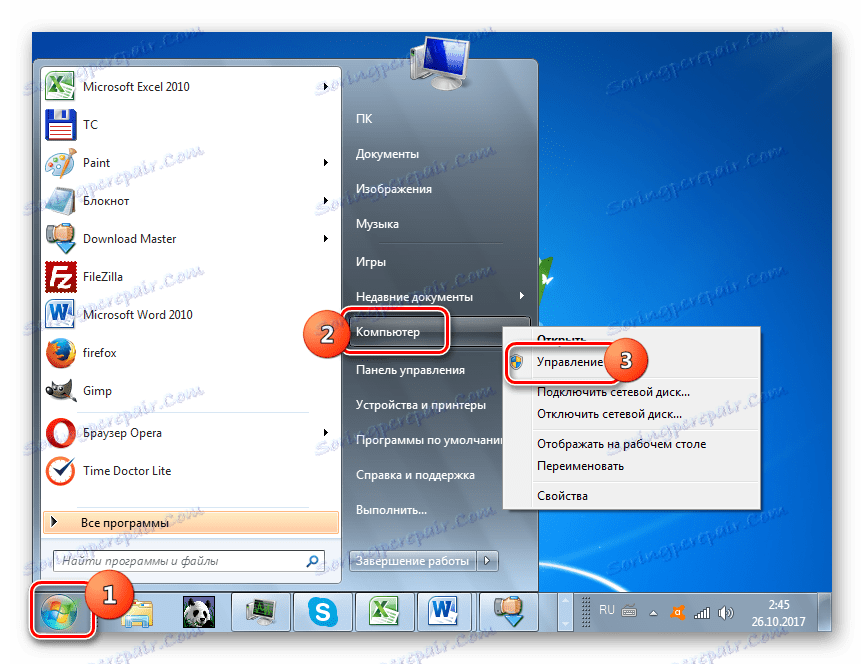The image size is (864, 664).
Task: Choose Подключить сетевой диск...
Action: [x=613, y=392]
